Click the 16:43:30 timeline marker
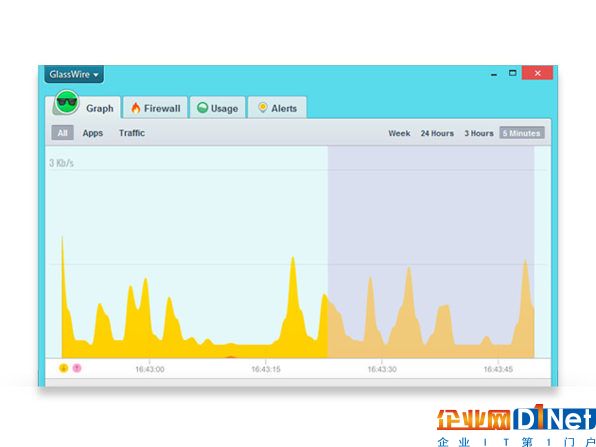Screen dimensions: 596x447 click(382, 369)
